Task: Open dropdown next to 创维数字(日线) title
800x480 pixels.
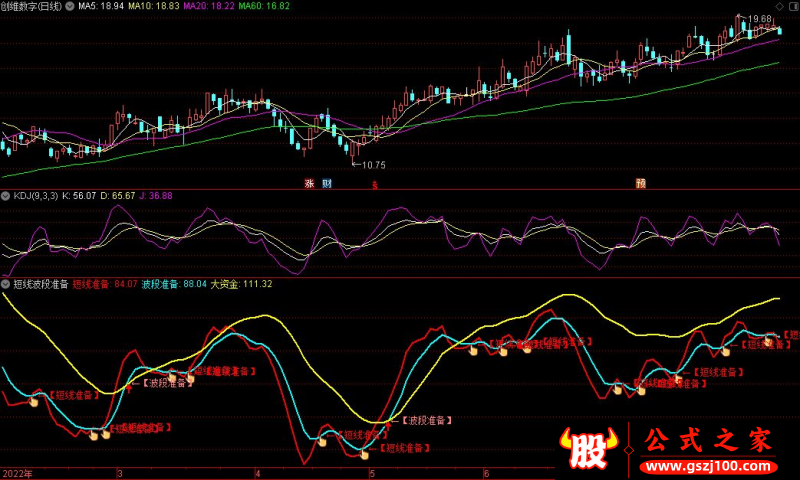Action: pyautogui.click(x=70, y=6)
